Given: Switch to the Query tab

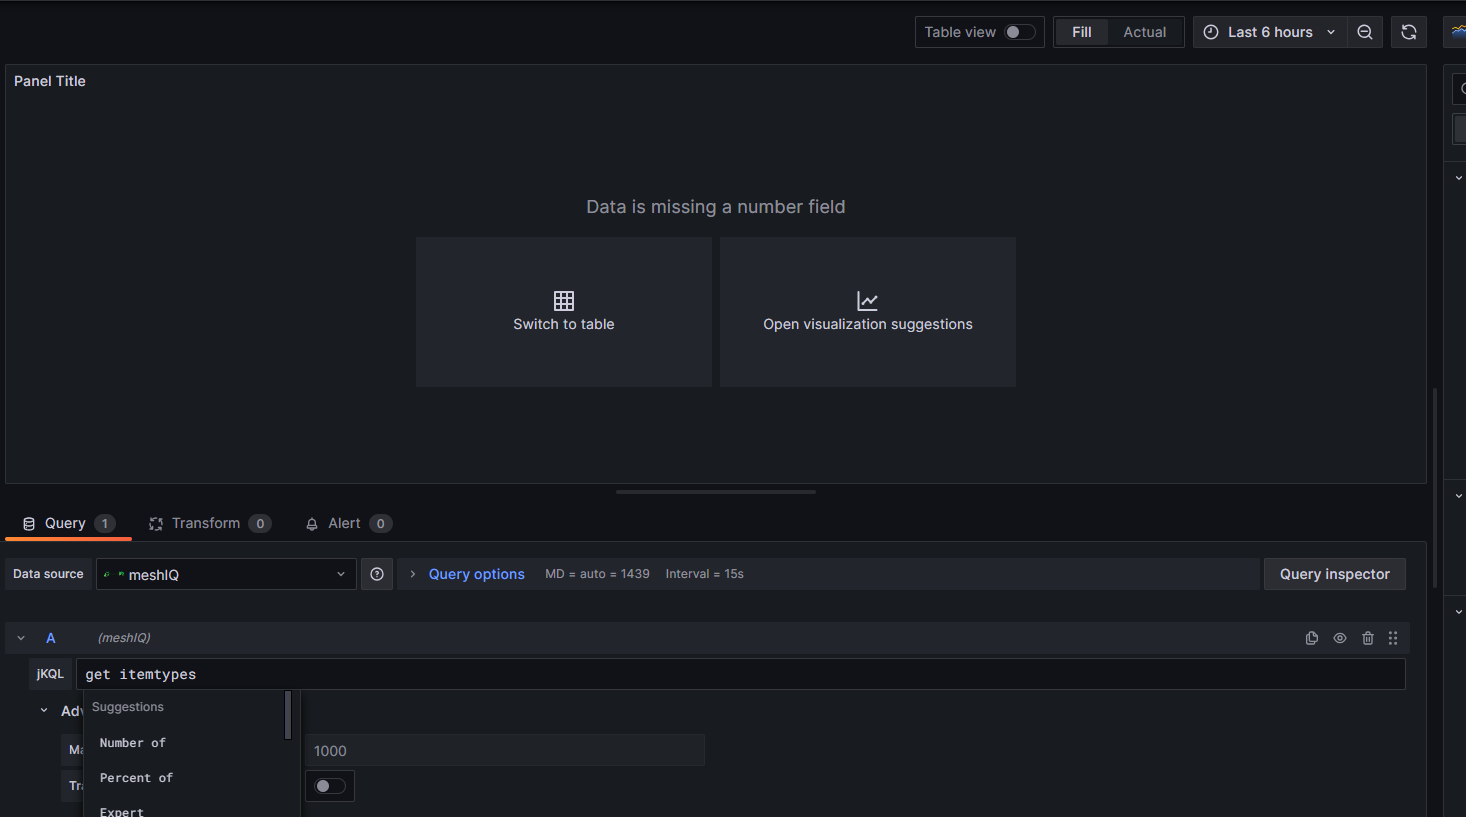Looking at the screenshot, I should (x=69, y=523).
